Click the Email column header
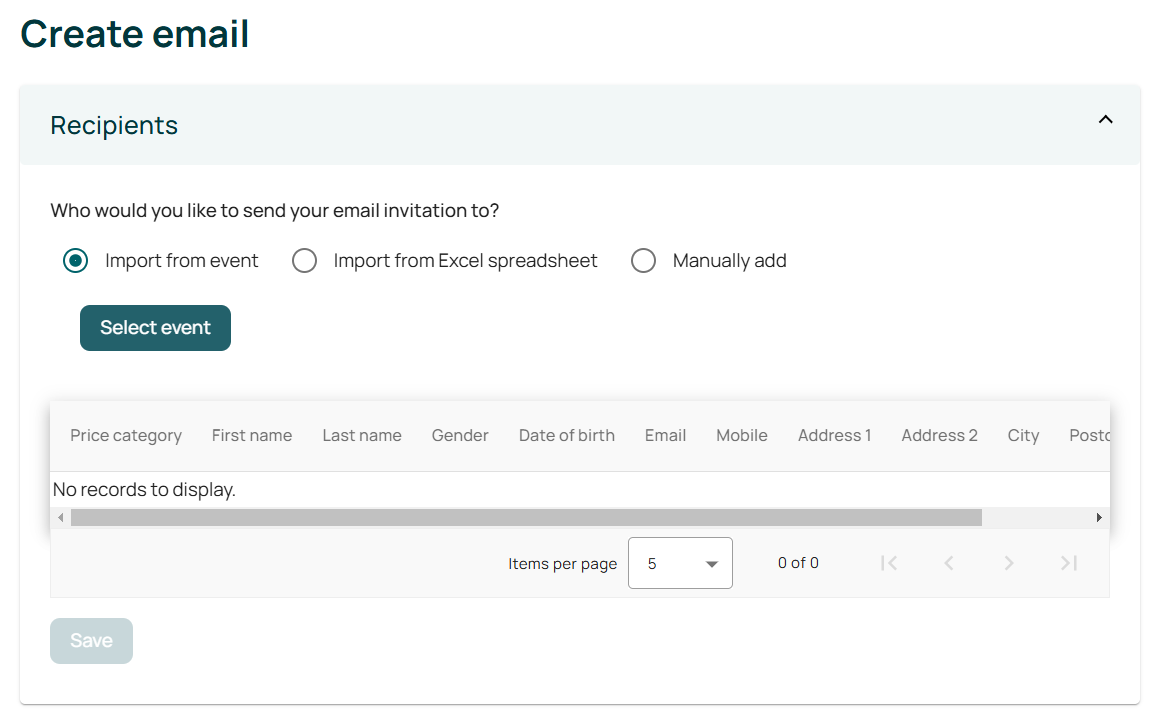 tap(665, 436)
